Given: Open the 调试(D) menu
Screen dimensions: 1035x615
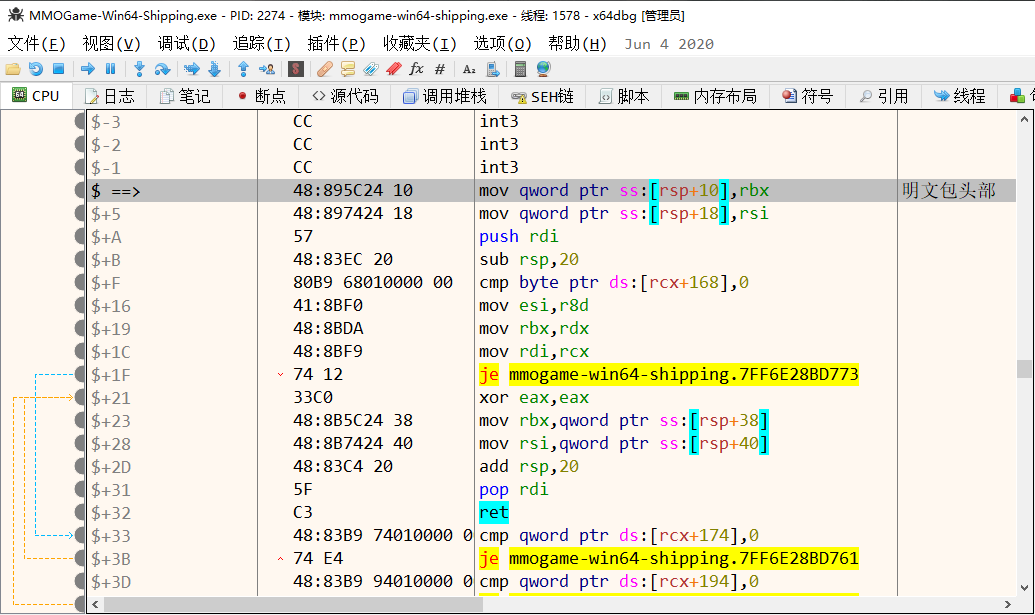Looking at the screenshot, I should click(x=187, y=44).
